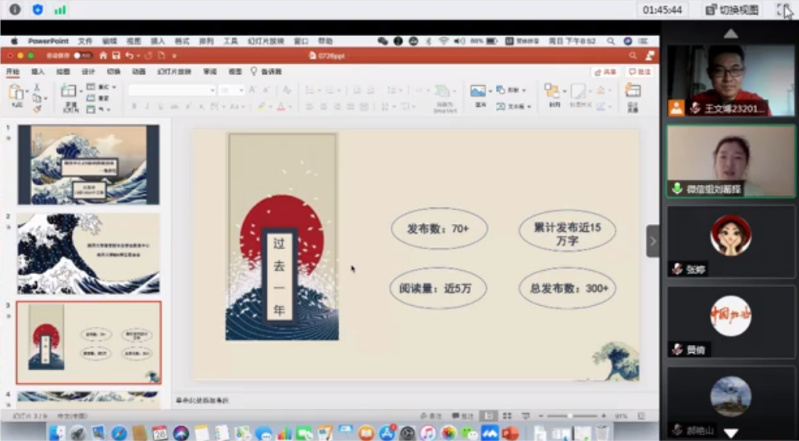Click the Cut scissors icon
Image resolution: width=799 pixels, height=441 pixels.
coord(37,88)
